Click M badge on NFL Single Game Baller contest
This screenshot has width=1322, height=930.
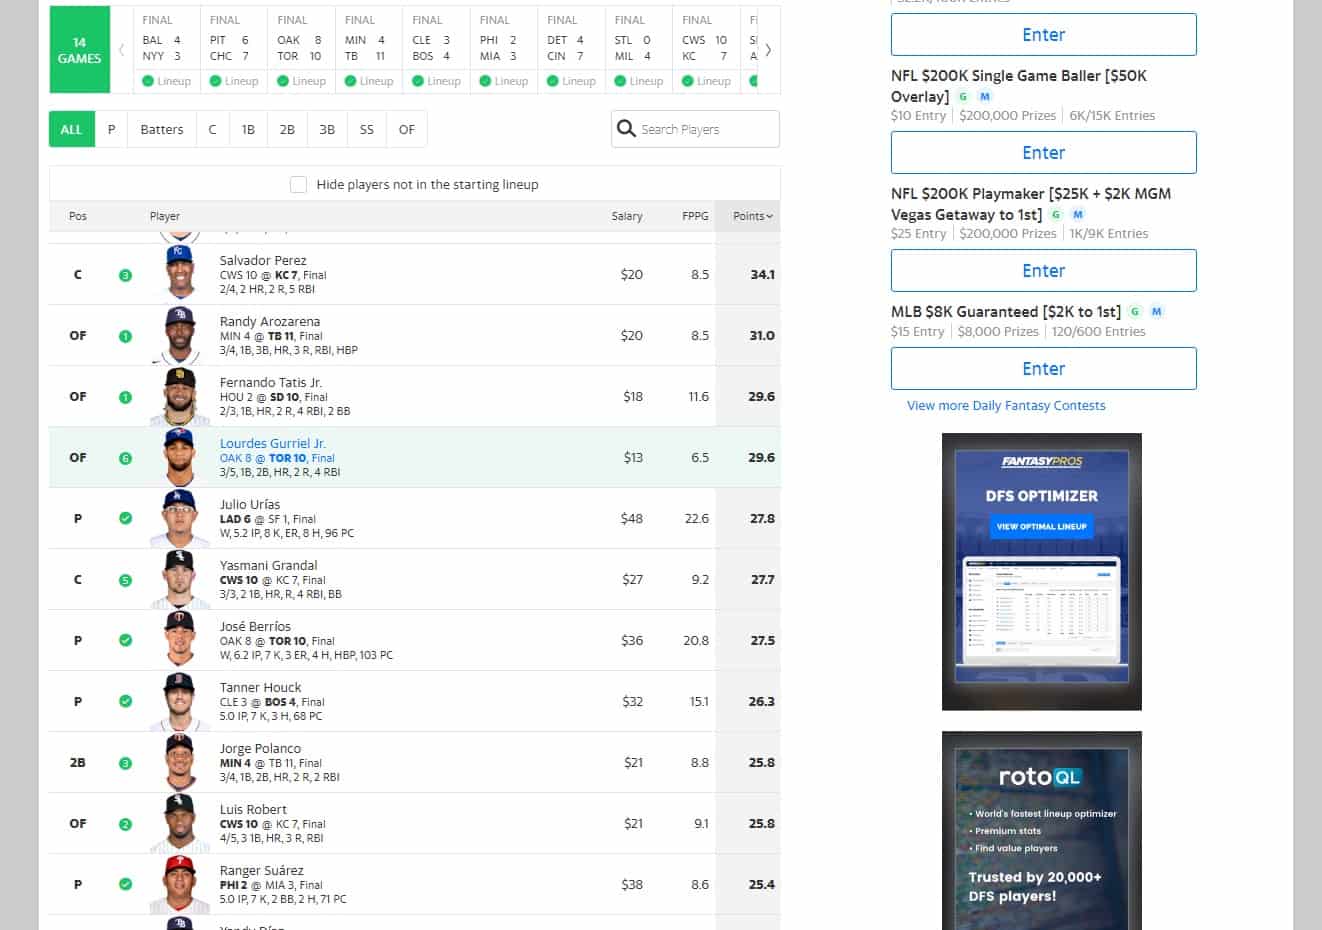pyautogui.click(x=985, y=97)
